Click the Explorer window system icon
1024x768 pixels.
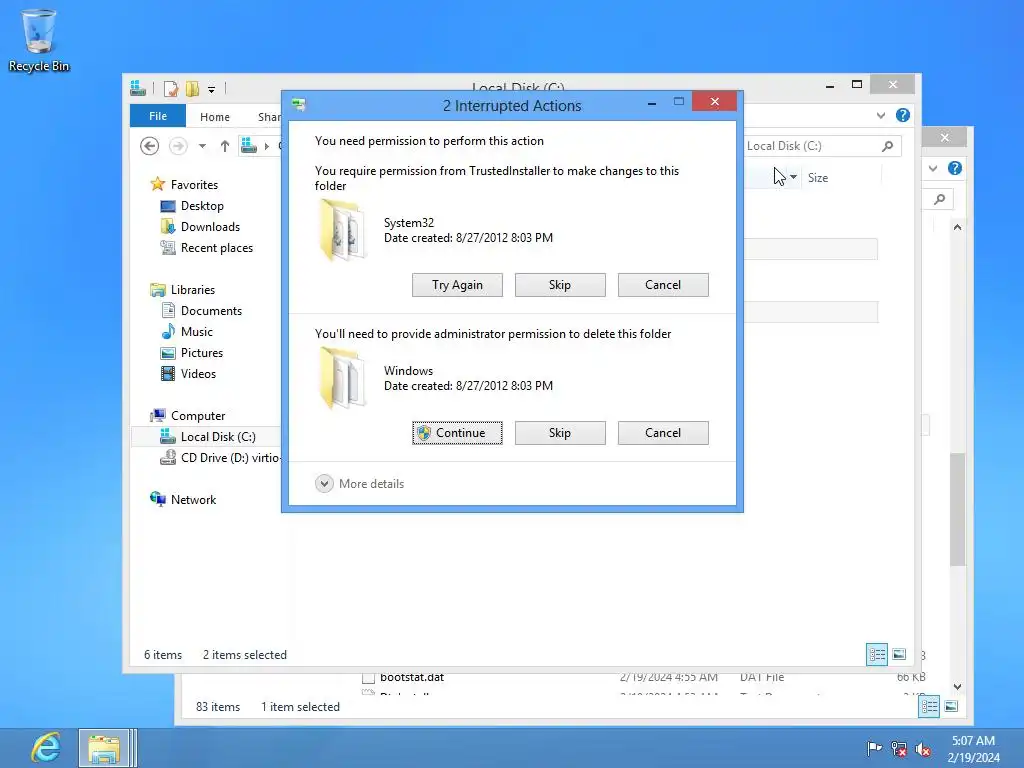coord(138,88)
